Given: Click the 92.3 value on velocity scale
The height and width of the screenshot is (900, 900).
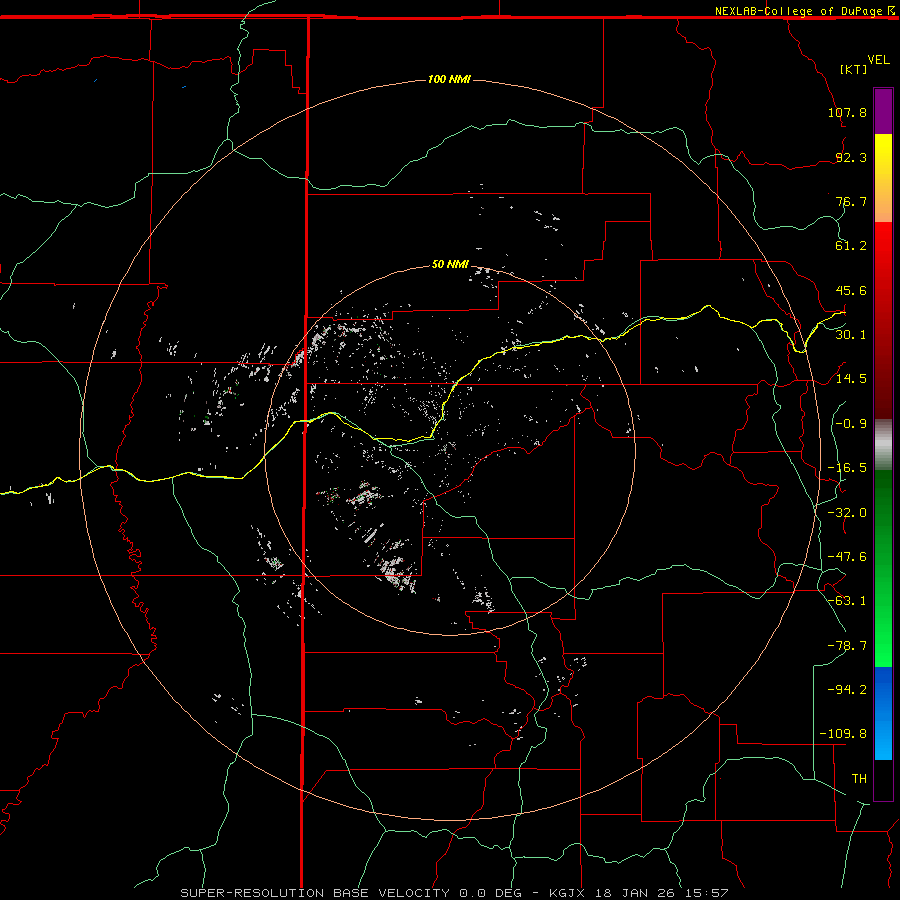Looking at the screenshot, I should pos(851,157).
